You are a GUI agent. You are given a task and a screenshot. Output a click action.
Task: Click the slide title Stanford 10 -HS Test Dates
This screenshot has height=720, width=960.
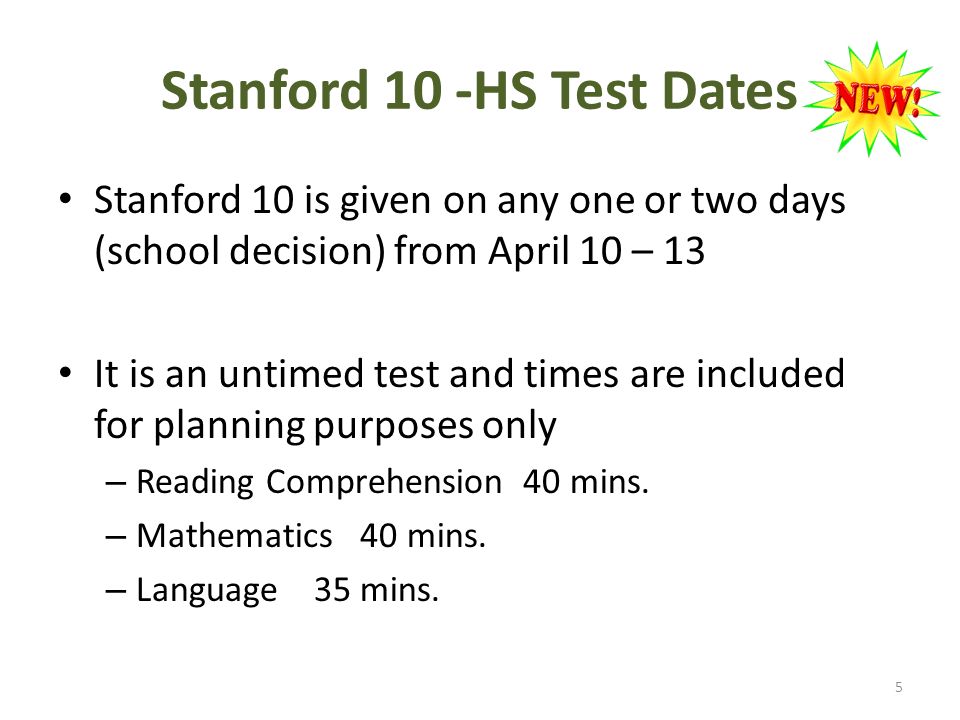[x=479, y=91]
